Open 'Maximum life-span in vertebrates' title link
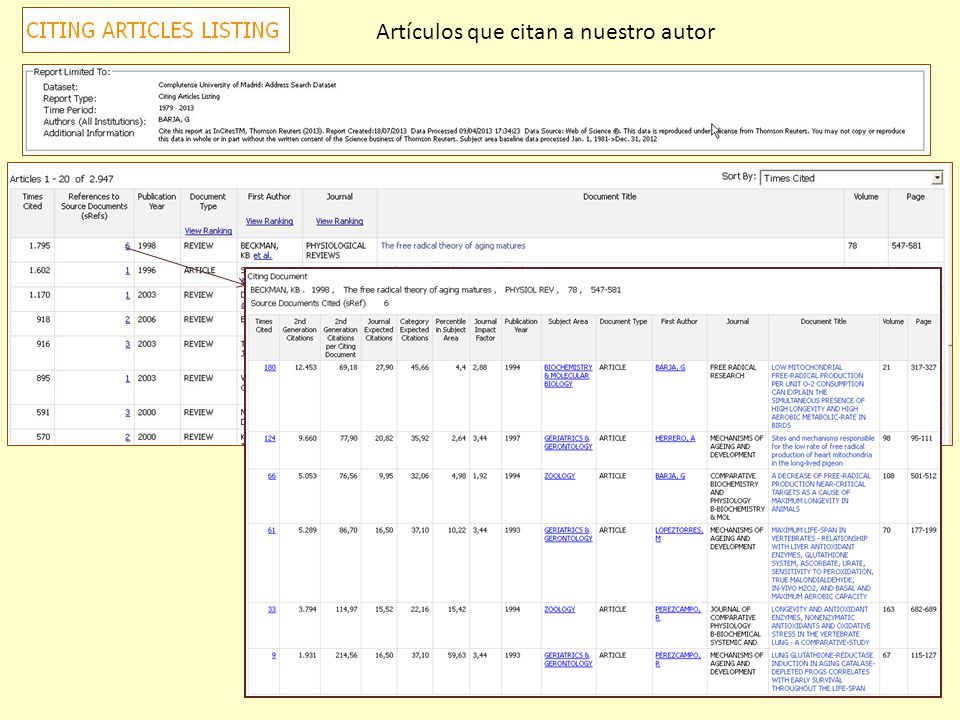Image resolution: width=960 pixels, height=720 pixels. click(x=822, y=563)
